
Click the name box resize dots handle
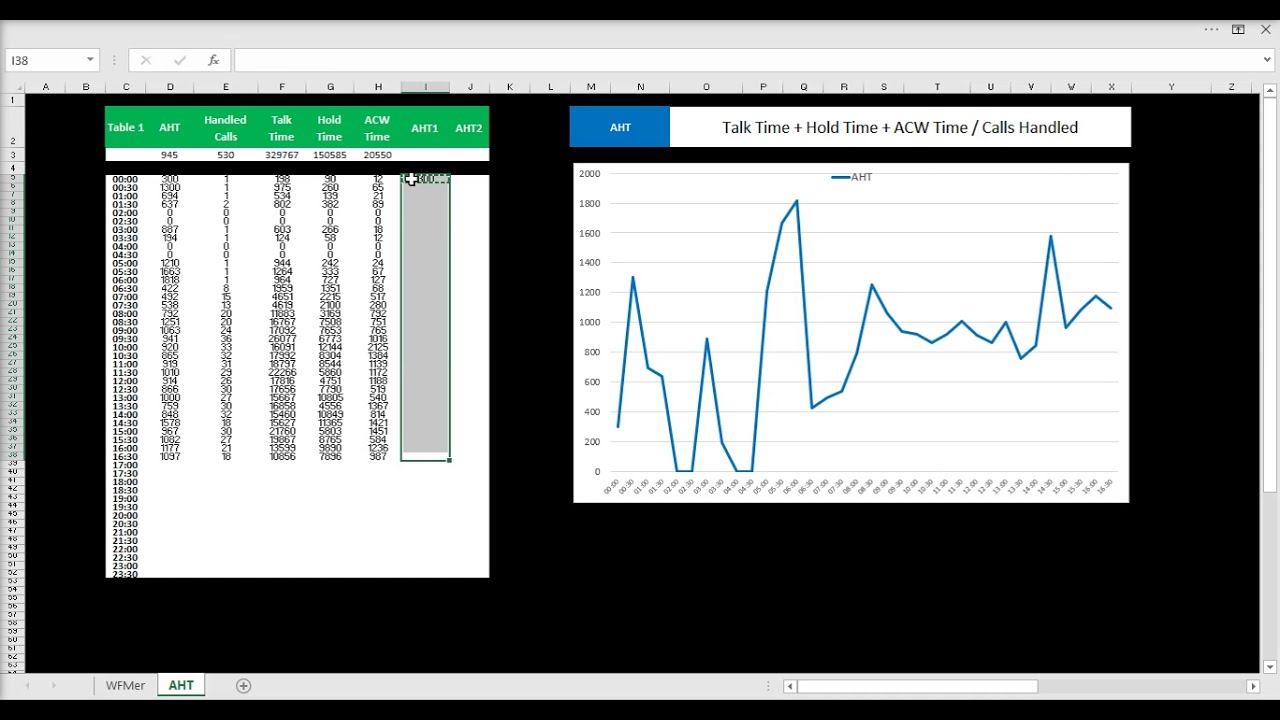(115, 61)
